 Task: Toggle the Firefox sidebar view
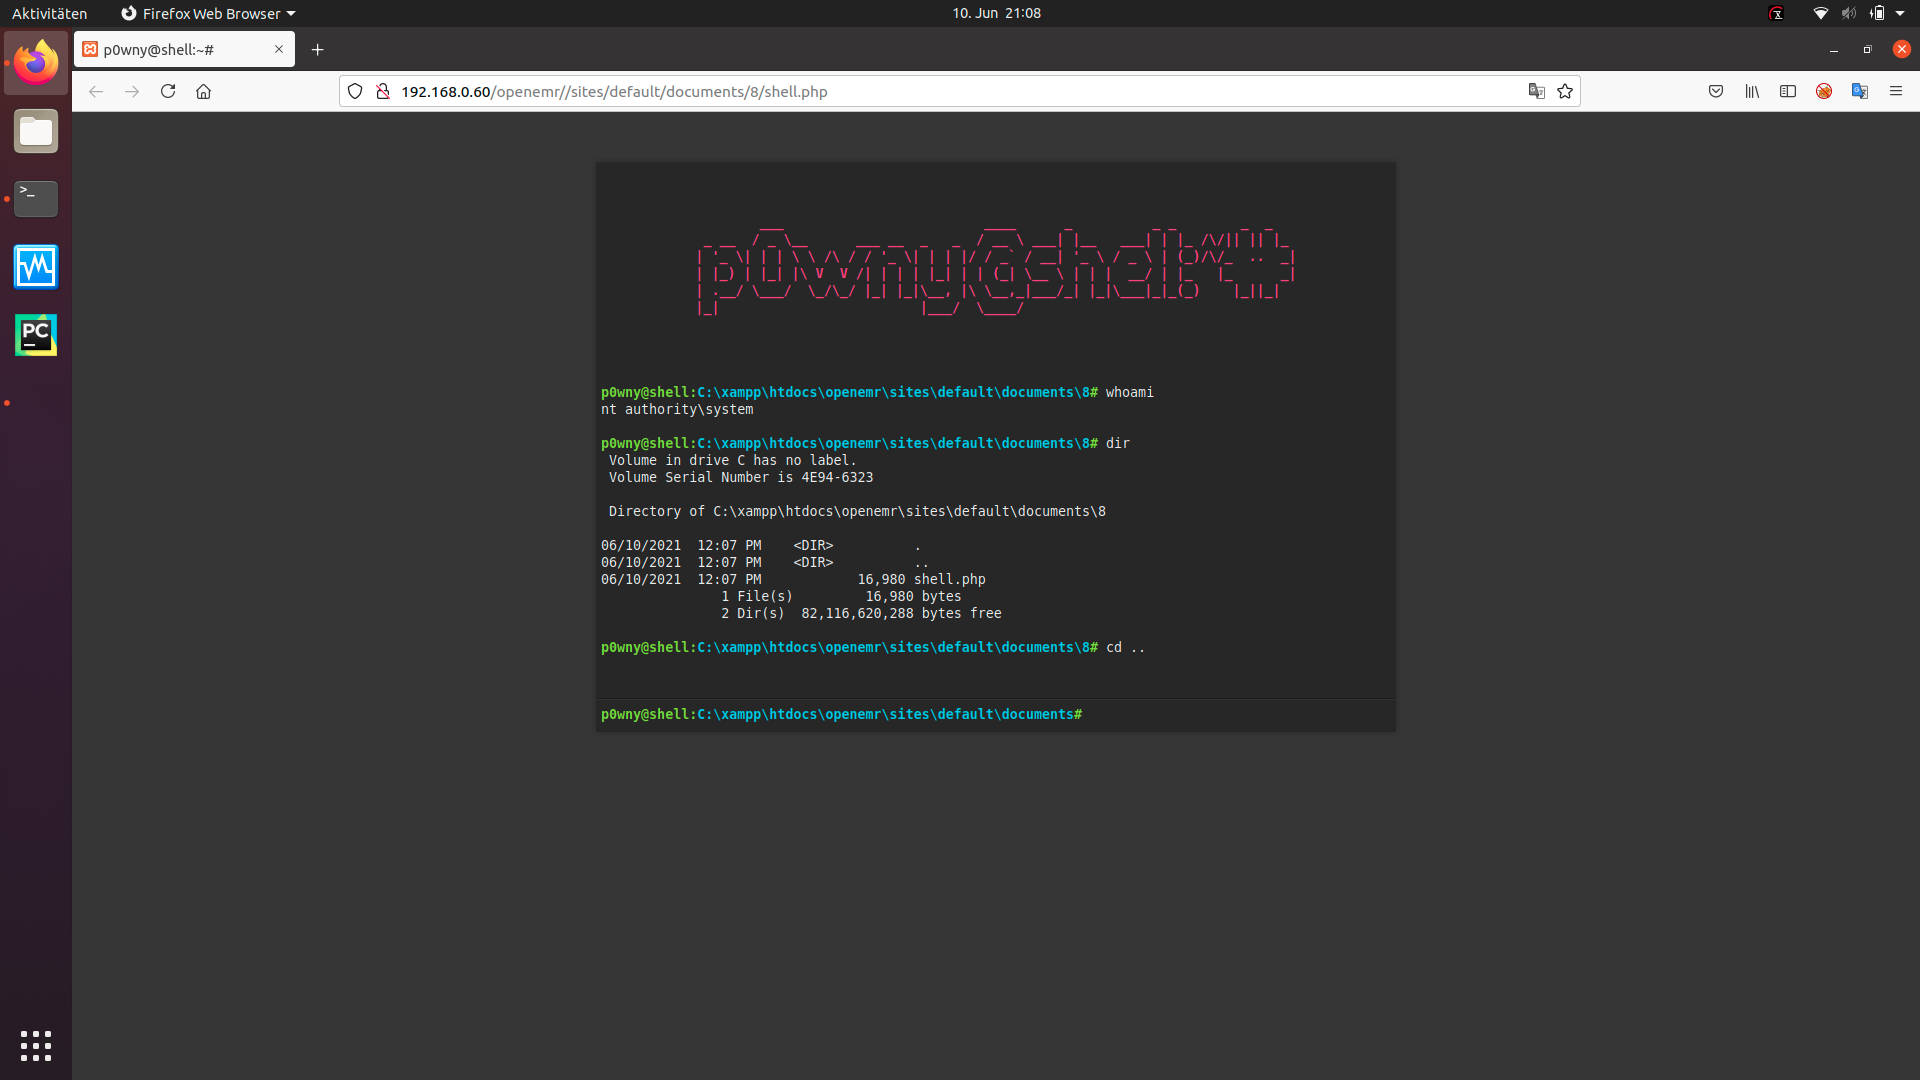1788,91
